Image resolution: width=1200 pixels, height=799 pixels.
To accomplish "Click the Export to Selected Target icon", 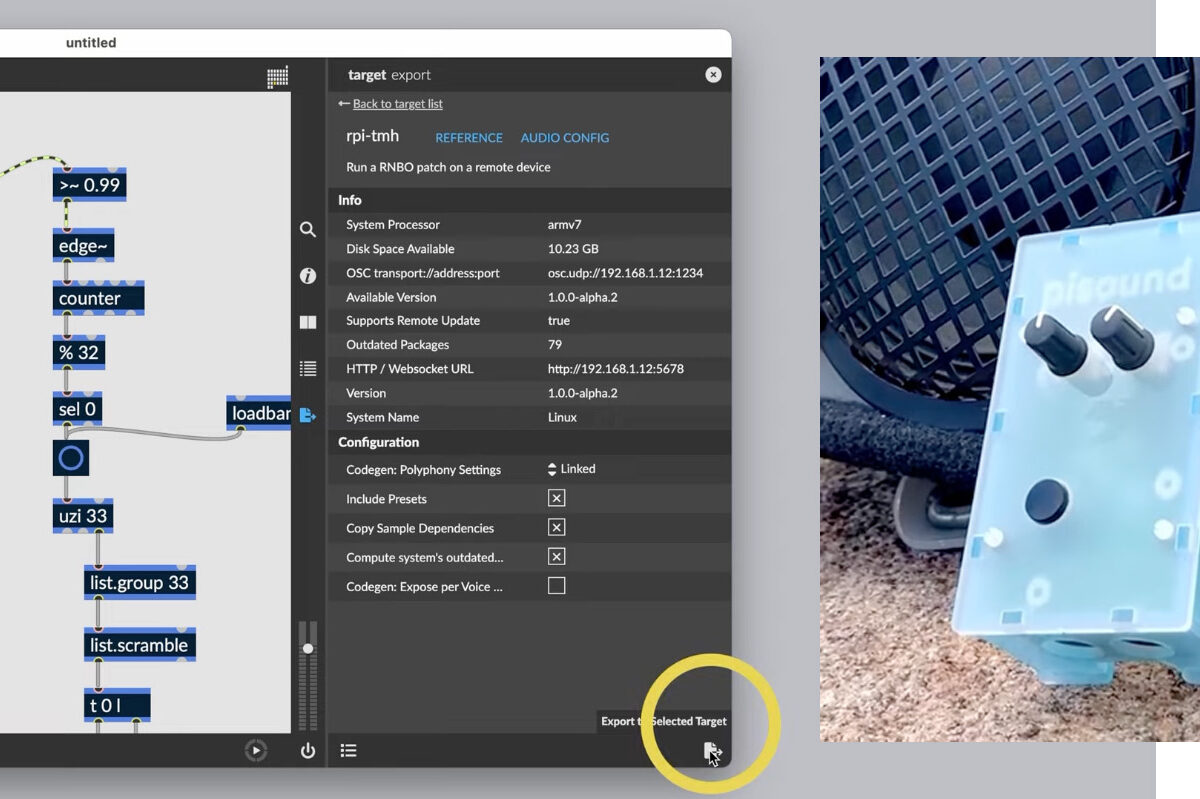I will [x=712, y=752].
